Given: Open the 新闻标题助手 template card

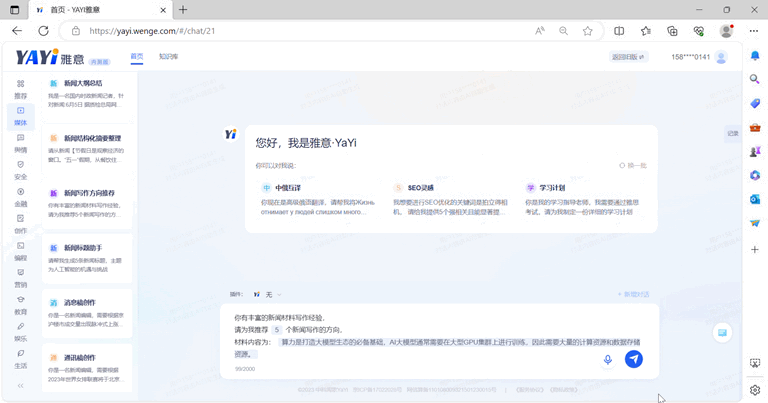Looking at the screenshot, I should pos(87,259).
